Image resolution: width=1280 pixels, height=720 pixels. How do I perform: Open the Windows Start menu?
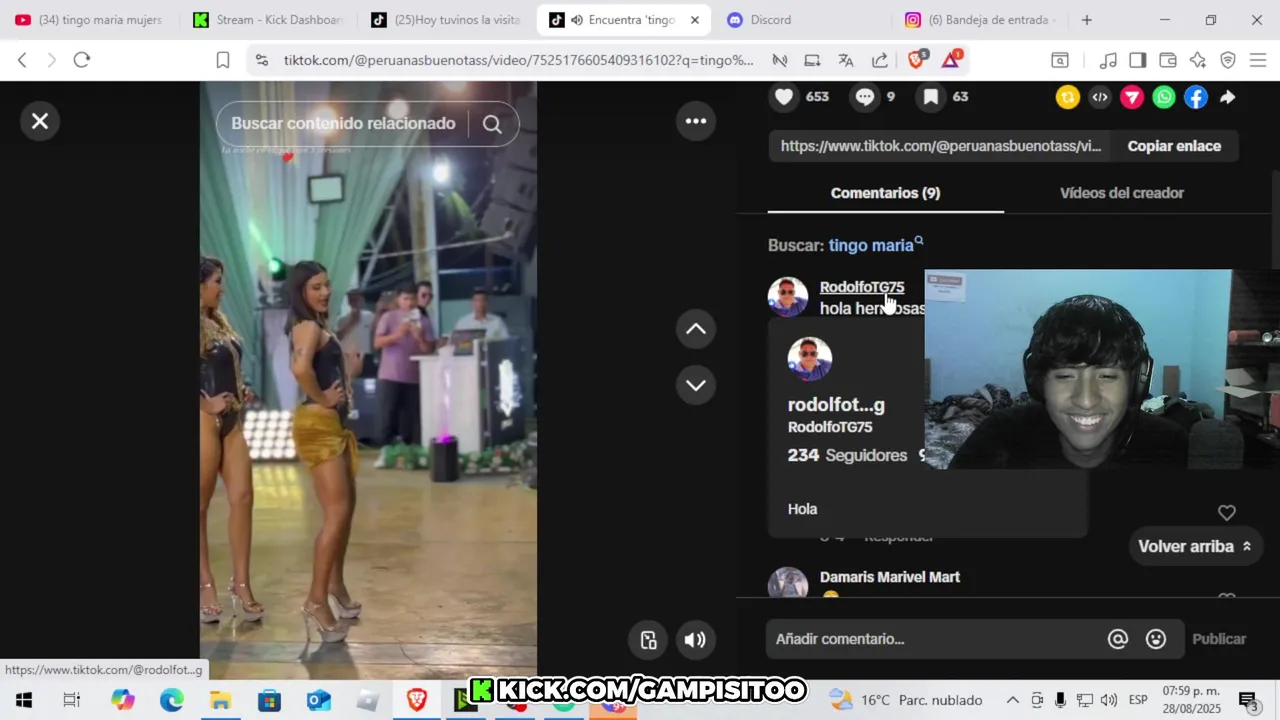pos(24,700)
